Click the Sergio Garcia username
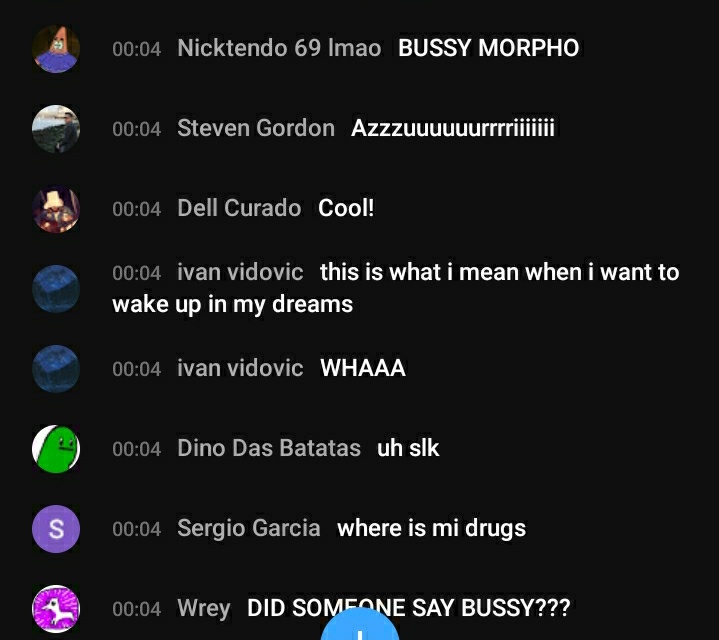This screenshot has height=640, width=719. pyautogui.click(x=249, y=528)
